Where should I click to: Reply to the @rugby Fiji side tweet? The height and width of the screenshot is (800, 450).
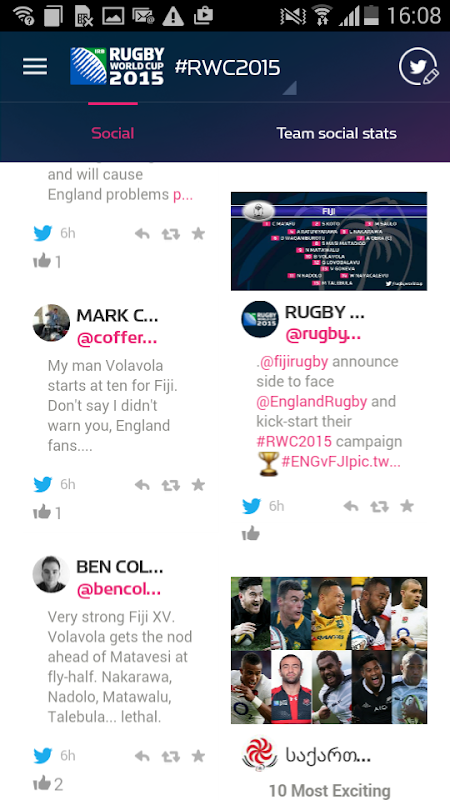pyautogui.click(x=351, y=507)
